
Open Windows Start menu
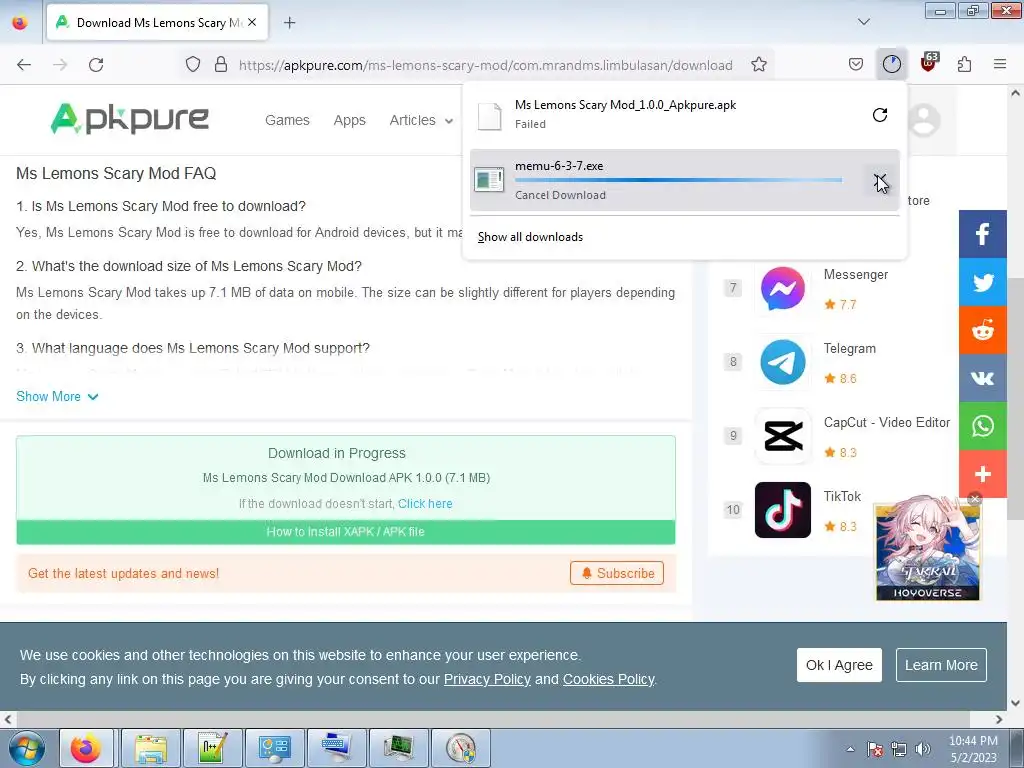click(26, 748)
